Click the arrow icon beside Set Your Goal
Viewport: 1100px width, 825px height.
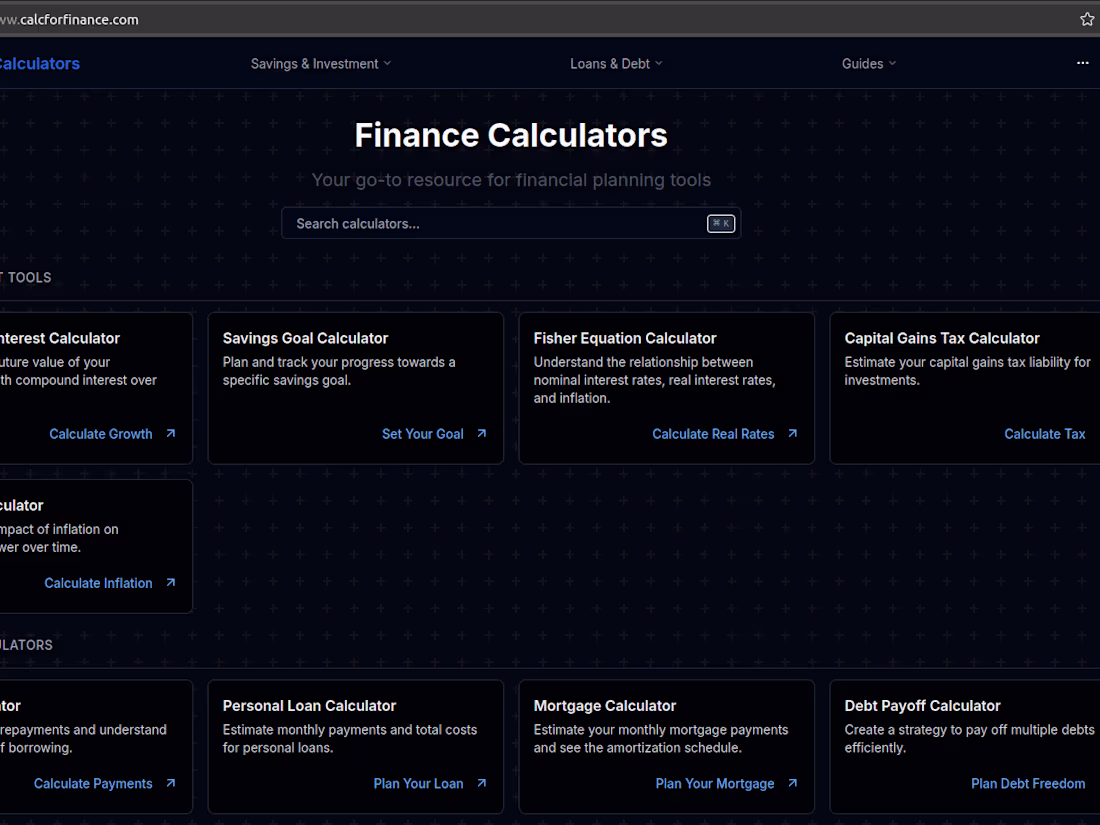pos(481,434)
